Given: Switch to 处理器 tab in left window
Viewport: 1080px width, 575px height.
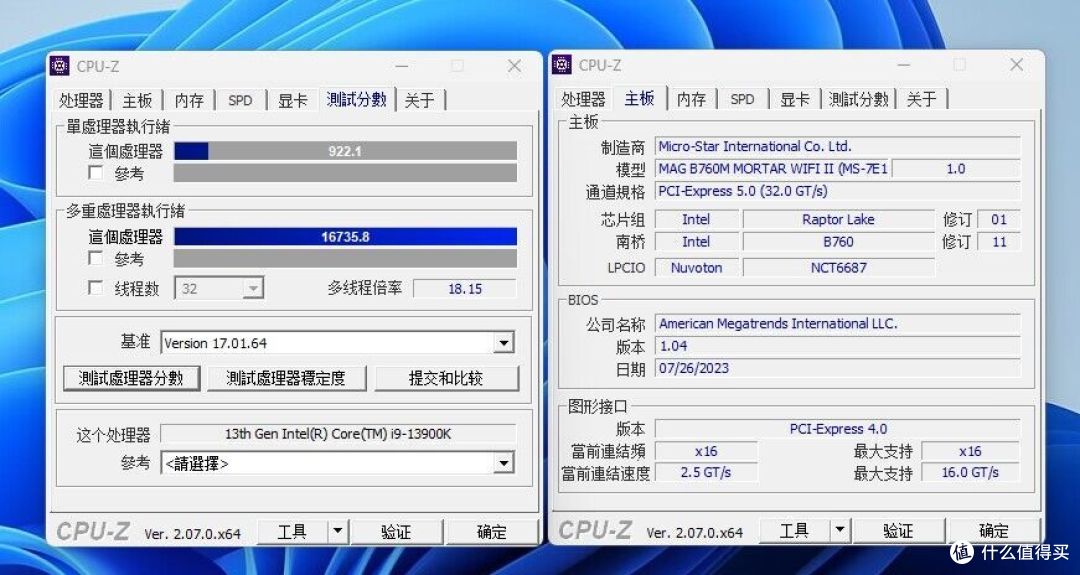Looking at the screenshot, I should [81, 101].
